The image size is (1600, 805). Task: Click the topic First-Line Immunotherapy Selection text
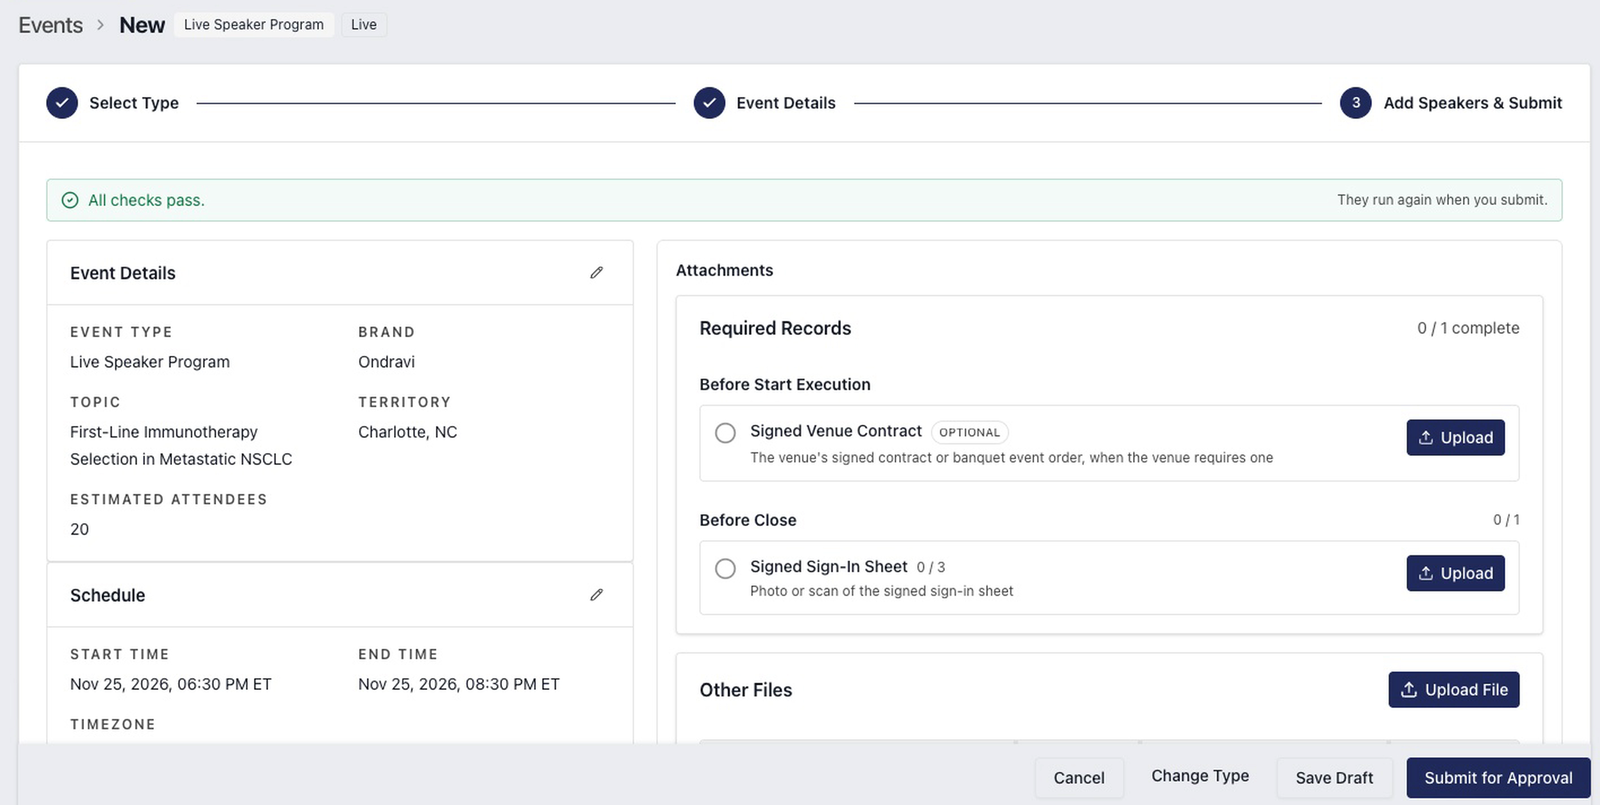181,445
